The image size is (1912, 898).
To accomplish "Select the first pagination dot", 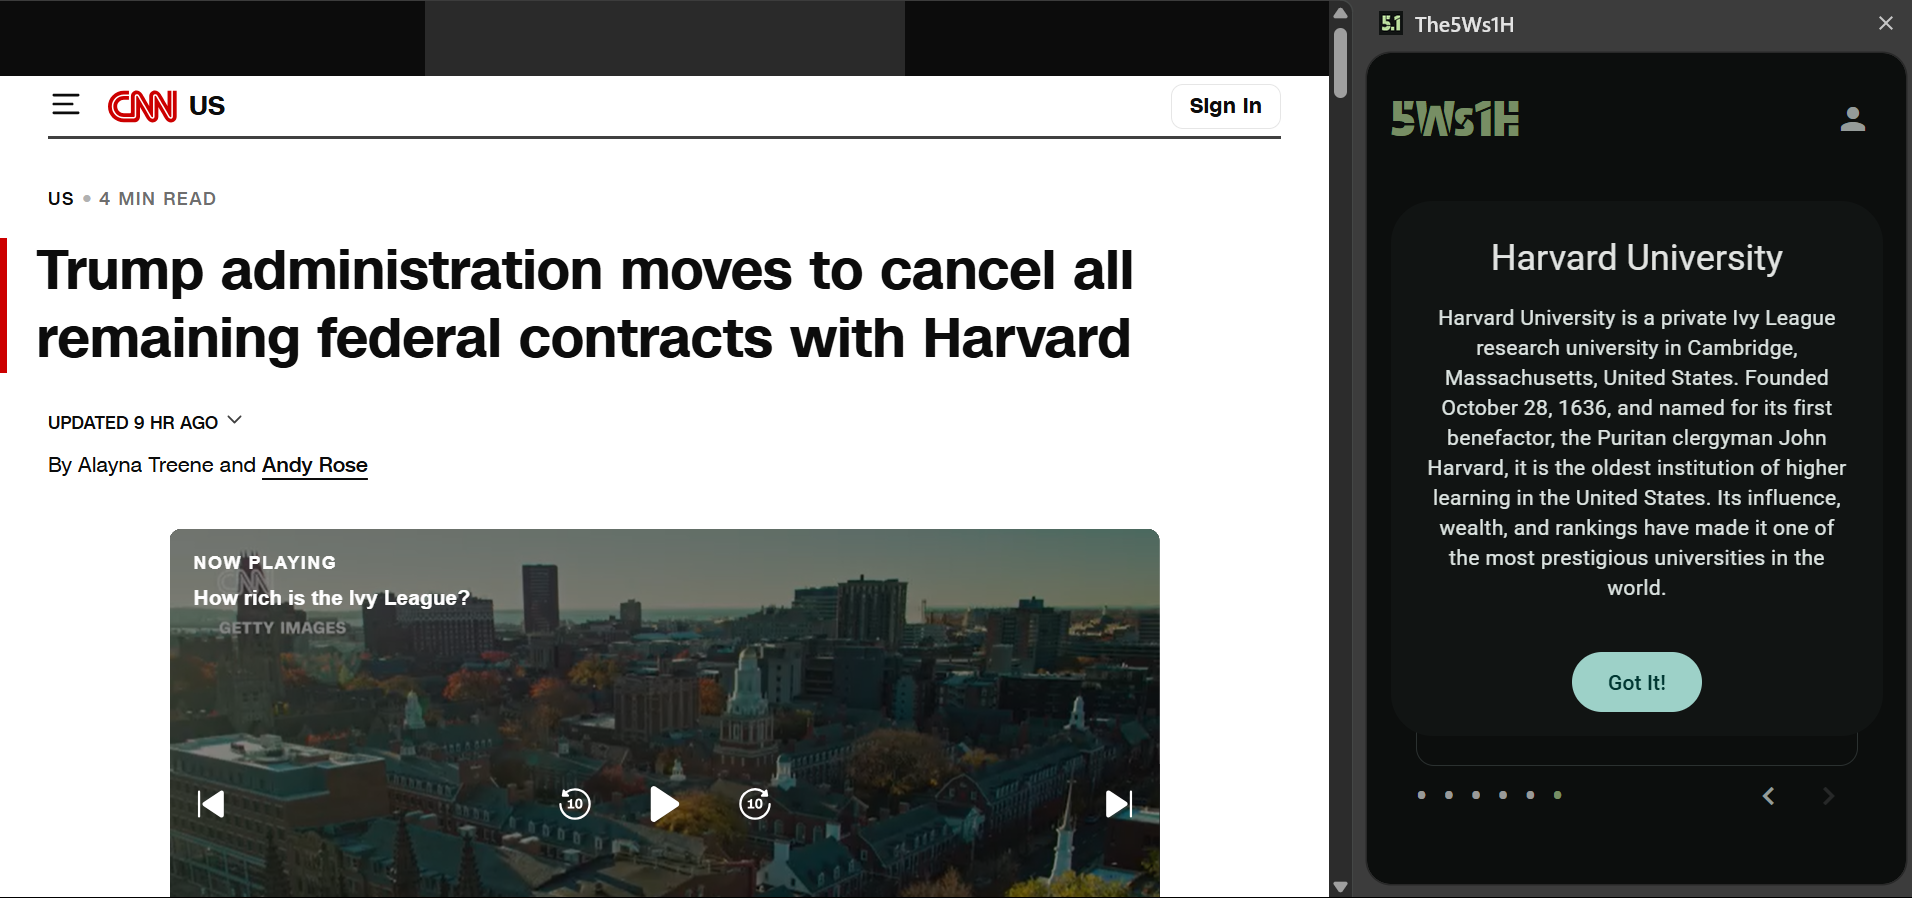I will click(x=1422, y=795).
